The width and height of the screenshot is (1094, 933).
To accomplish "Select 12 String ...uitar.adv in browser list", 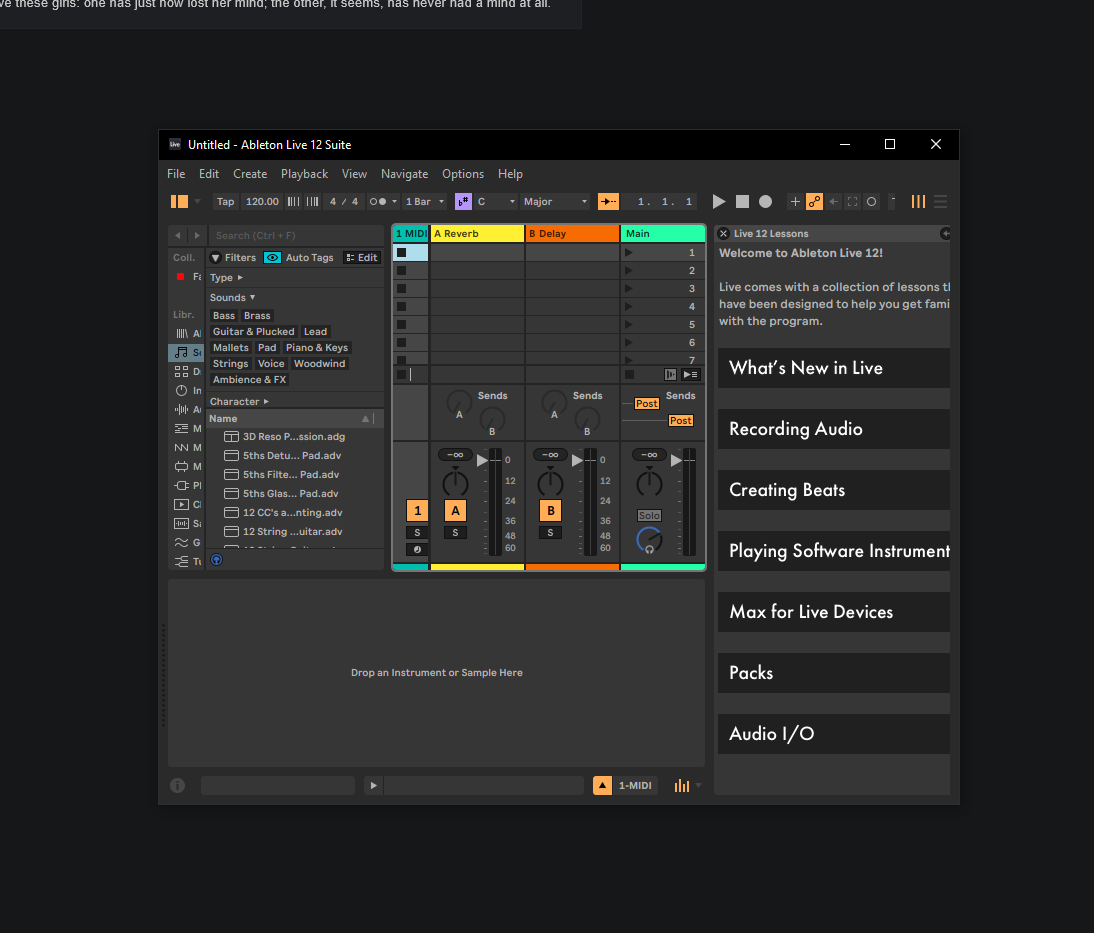I will click(294, 532).
